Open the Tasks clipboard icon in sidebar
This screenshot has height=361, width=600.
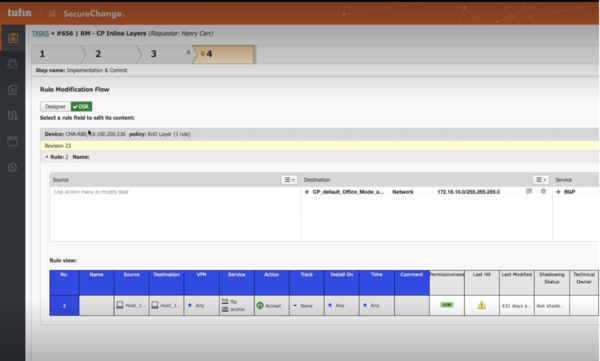(x=13, y=38)
